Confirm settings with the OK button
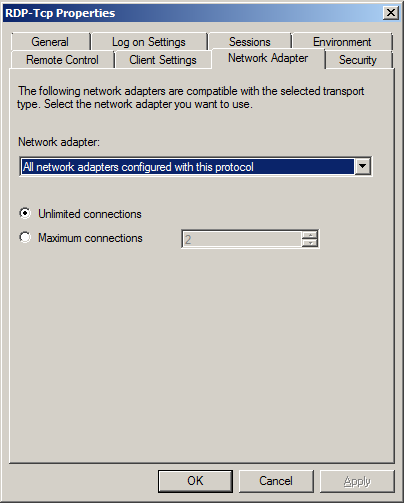This screenshot has width=404, height=503. click(x=195, y=481)
